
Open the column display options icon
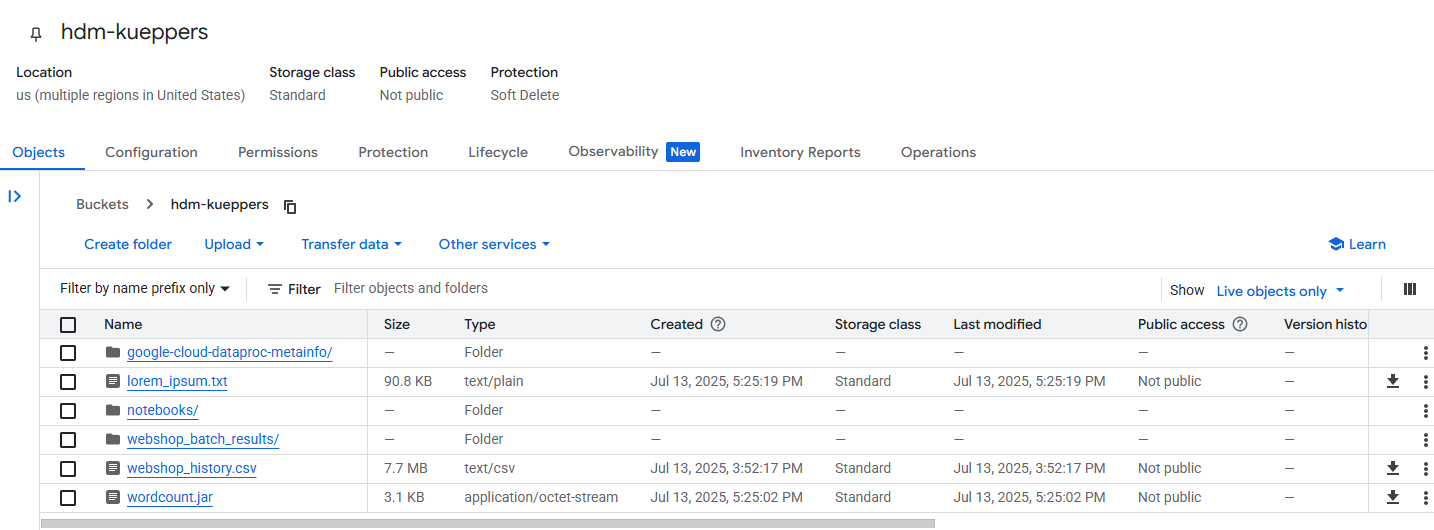coord(1410,289)
